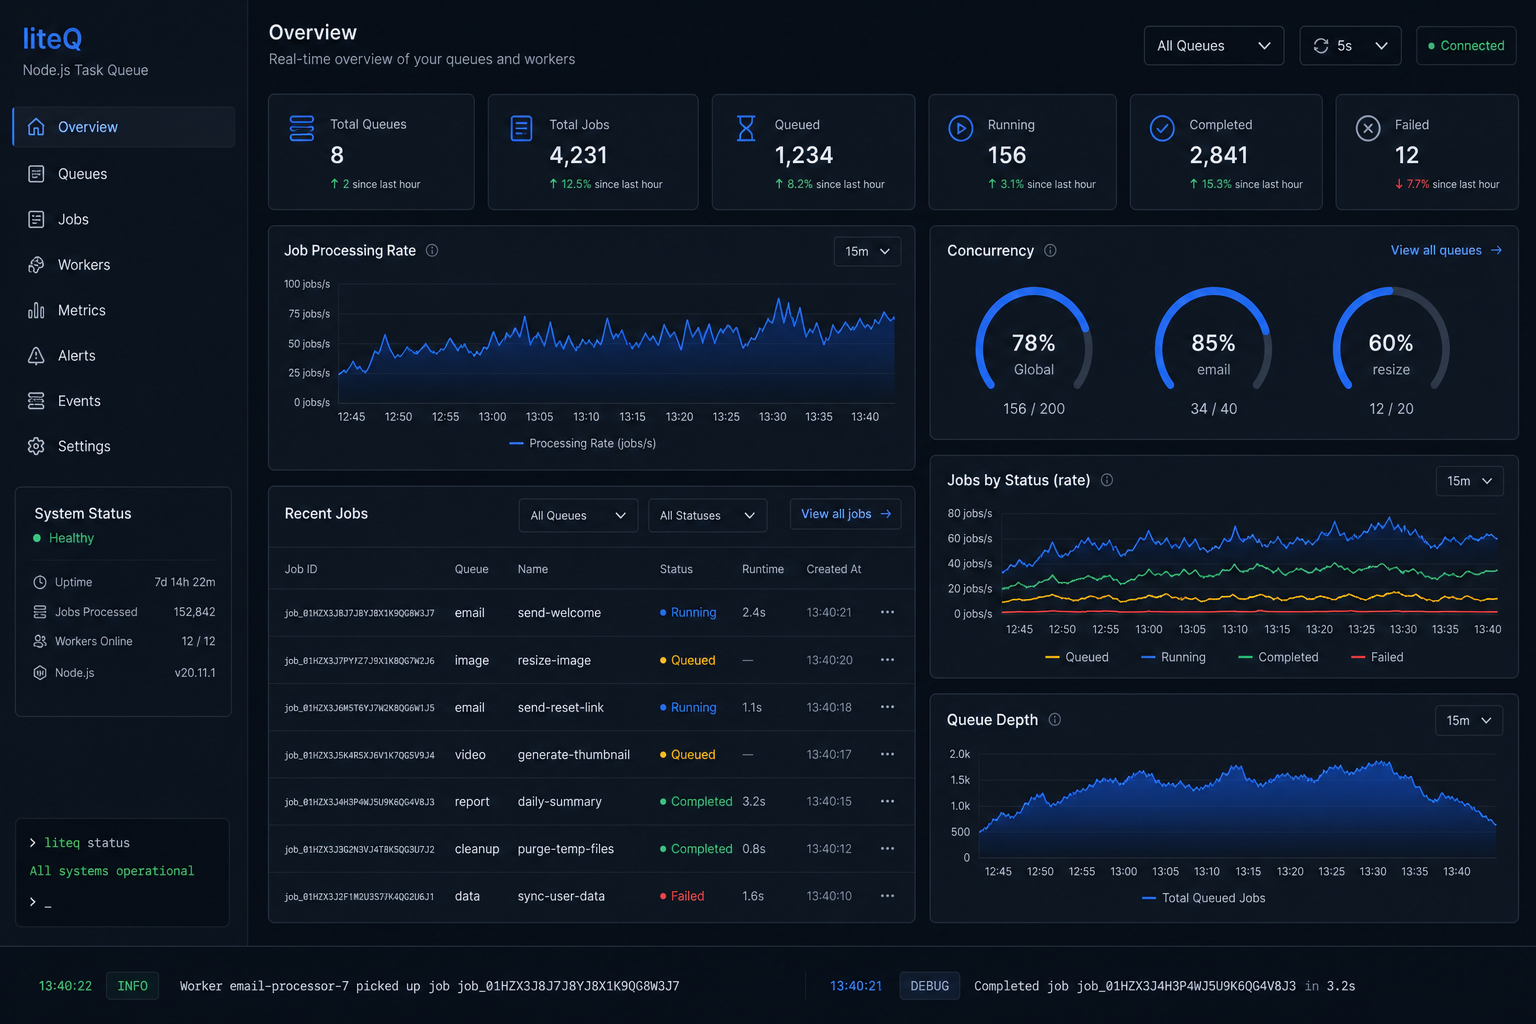Click the Queued hourglass icon
Screen dimensions: 1536x1024
click(746, 128)
